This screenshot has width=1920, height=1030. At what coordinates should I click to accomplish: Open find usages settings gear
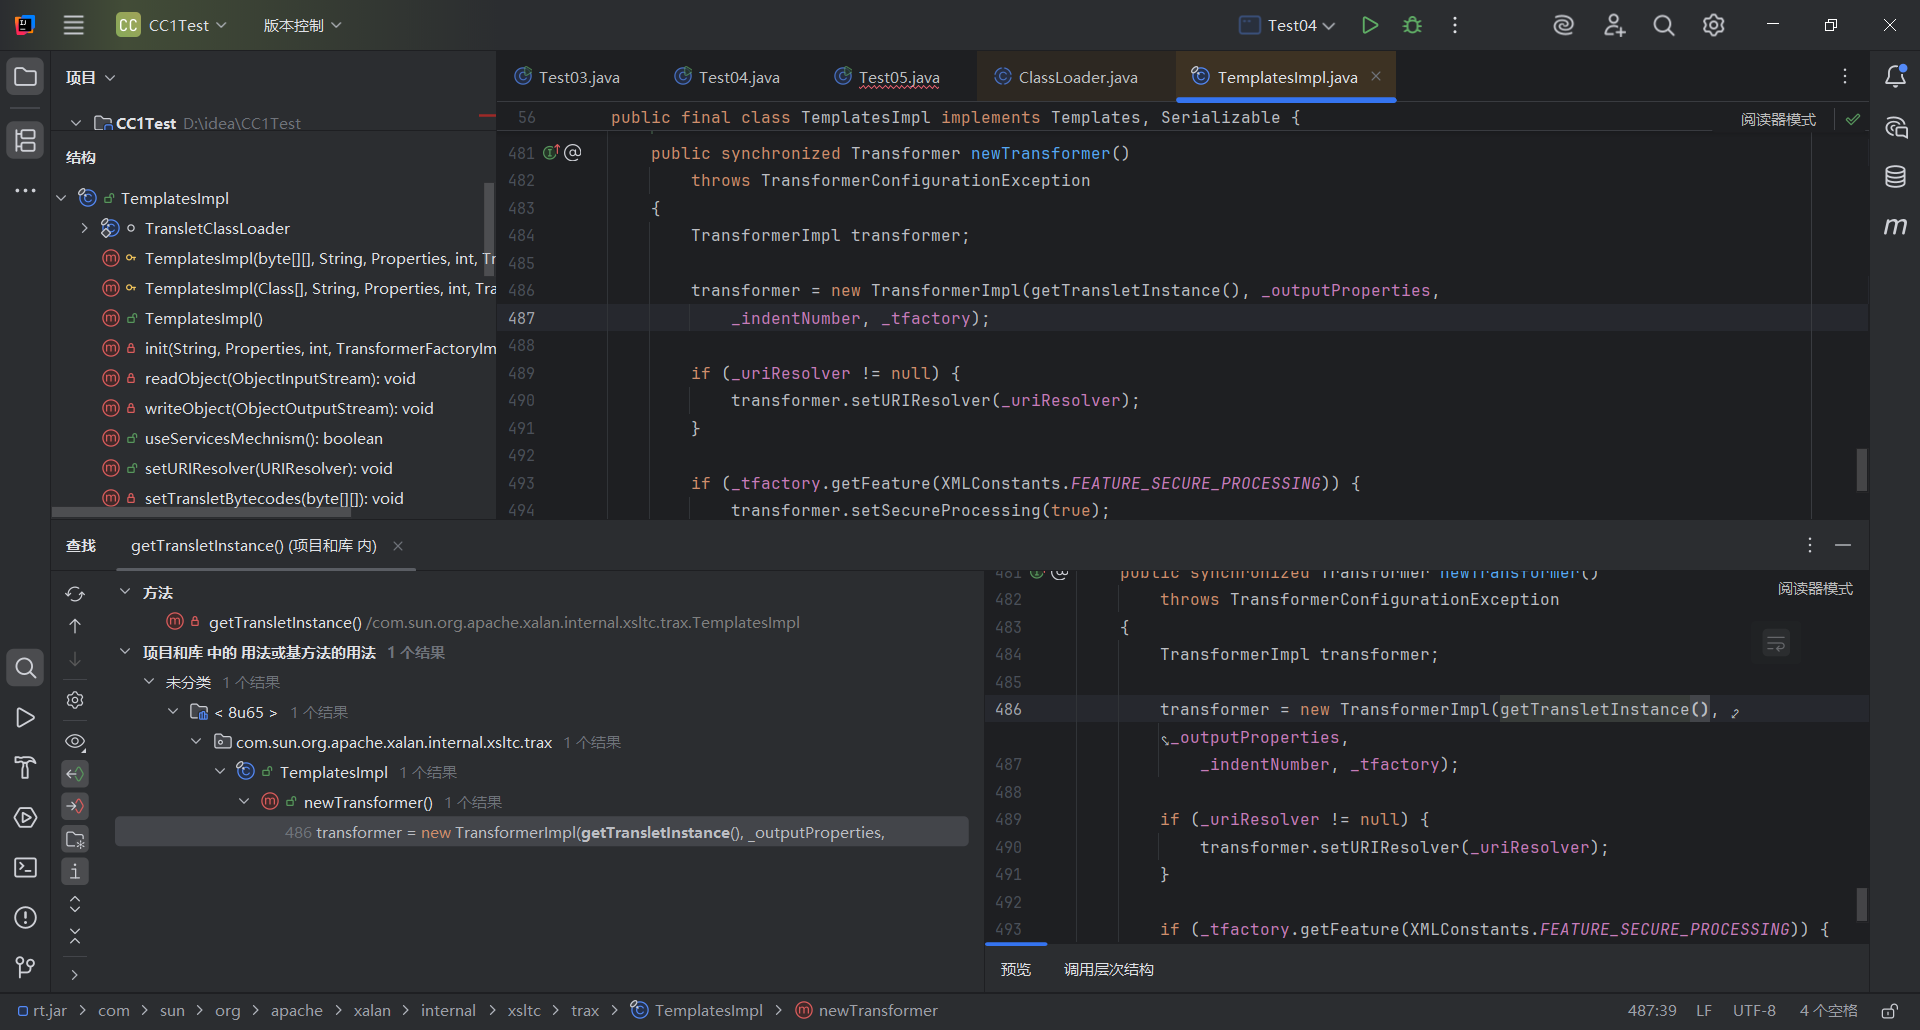[75, 700]
